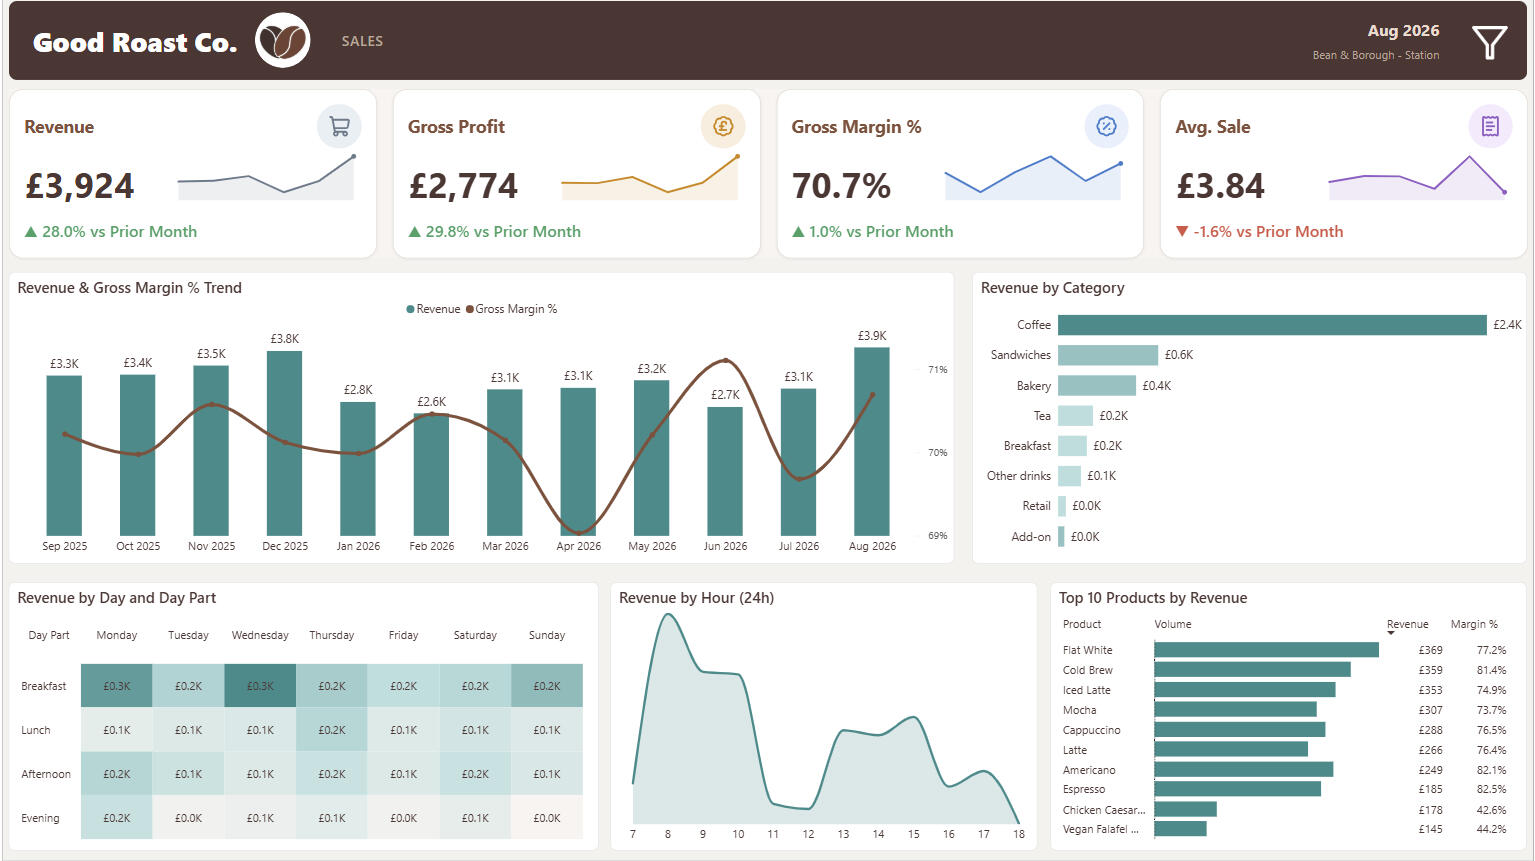Click the pound coin icon on Gross Profit card
This screenshot has width=1535, height=861.
[x=723, y=127]
